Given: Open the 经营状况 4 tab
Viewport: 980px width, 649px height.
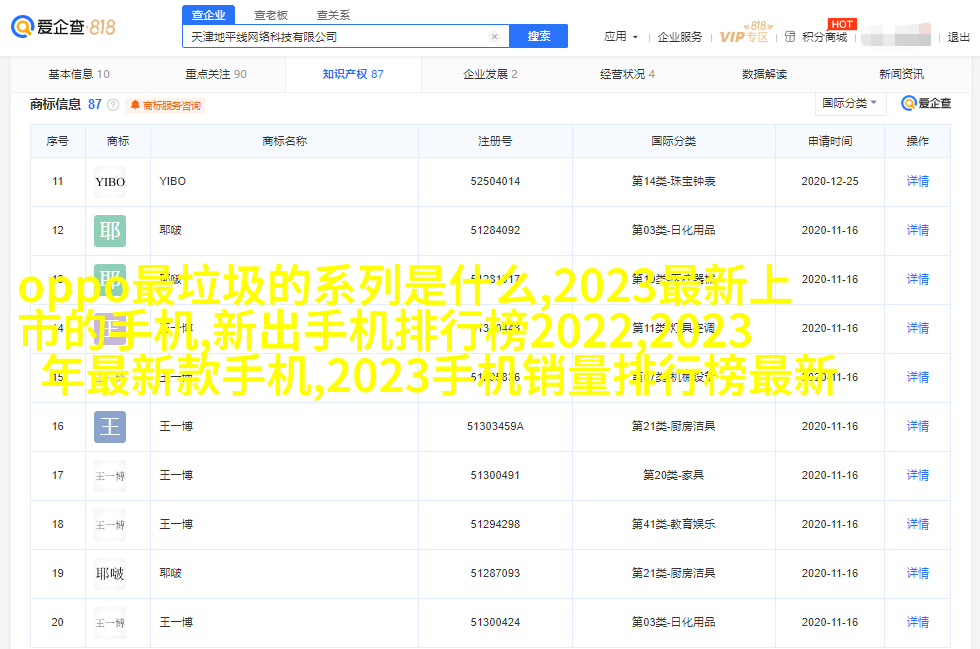Looking at the screenshot, I should click(x=628, y=74).
